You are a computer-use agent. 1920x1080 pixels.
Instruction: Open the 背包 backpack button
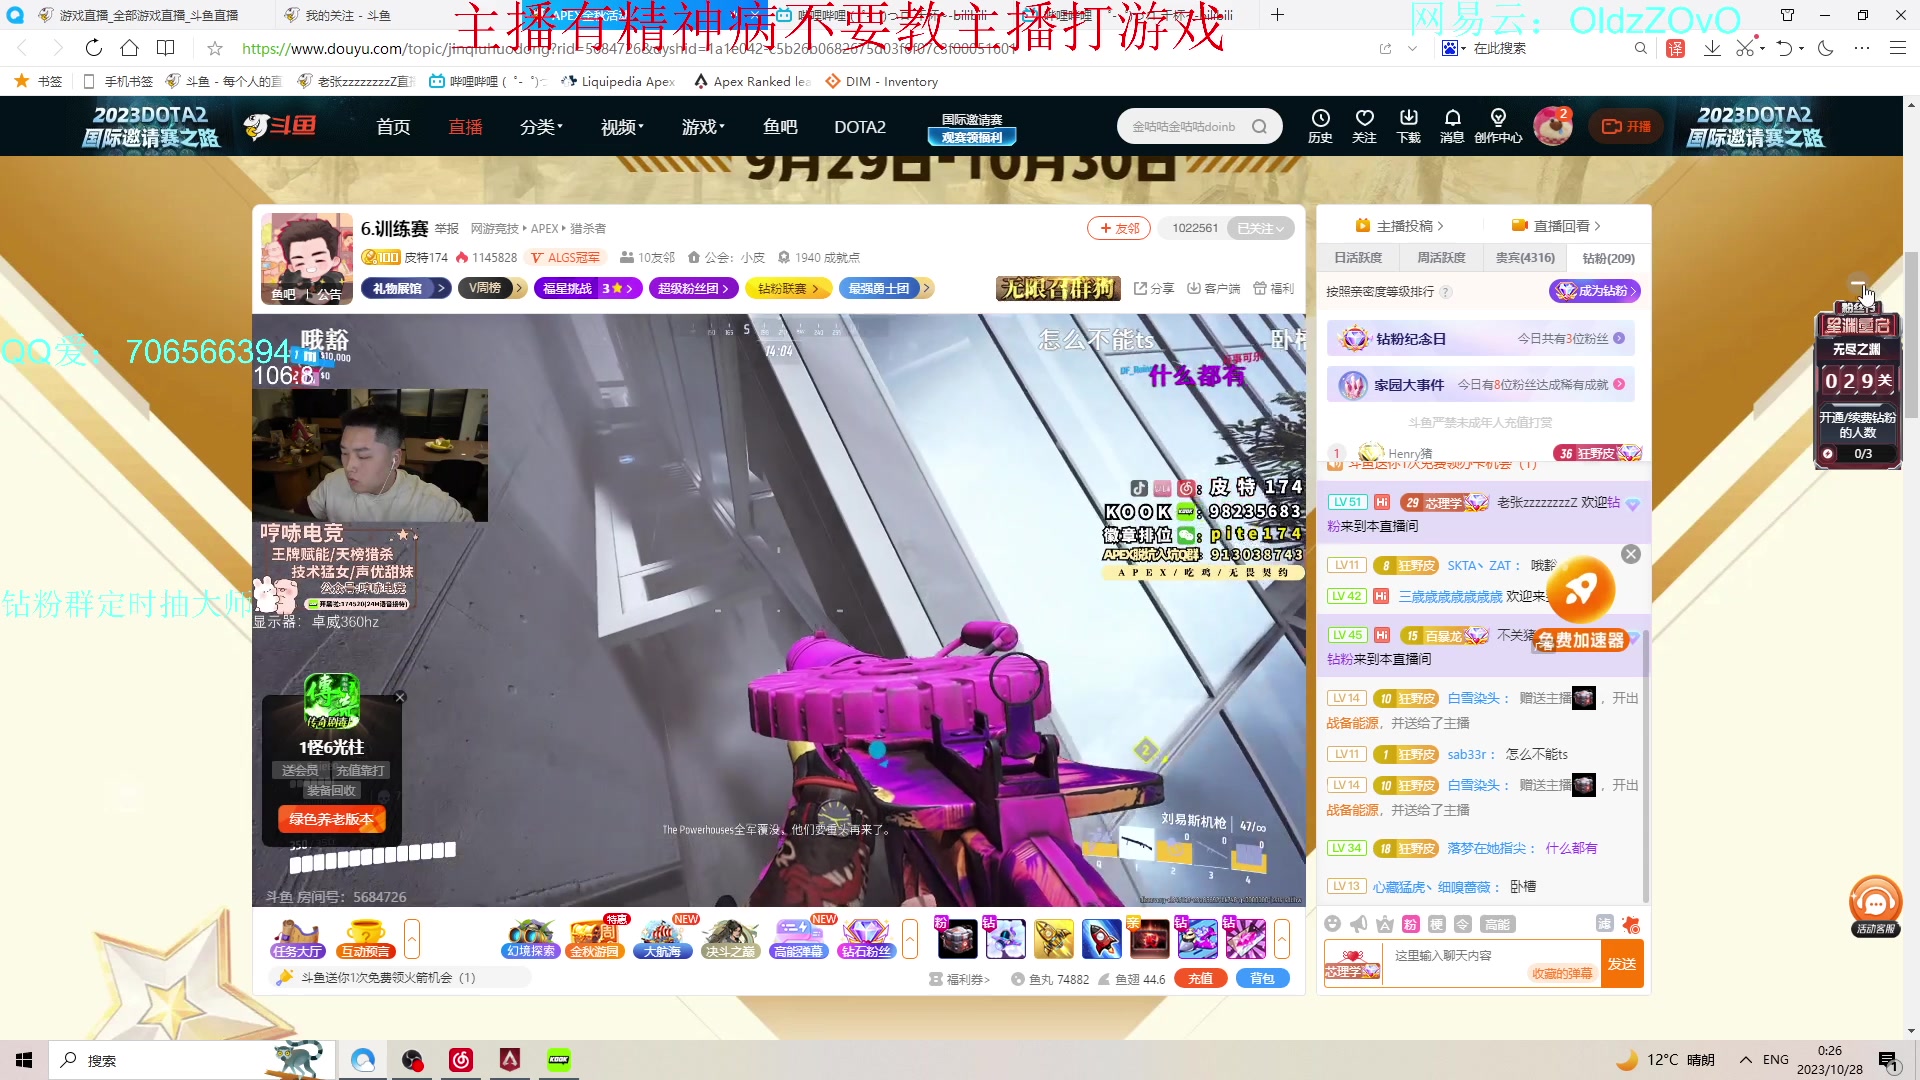point(1263,979)
